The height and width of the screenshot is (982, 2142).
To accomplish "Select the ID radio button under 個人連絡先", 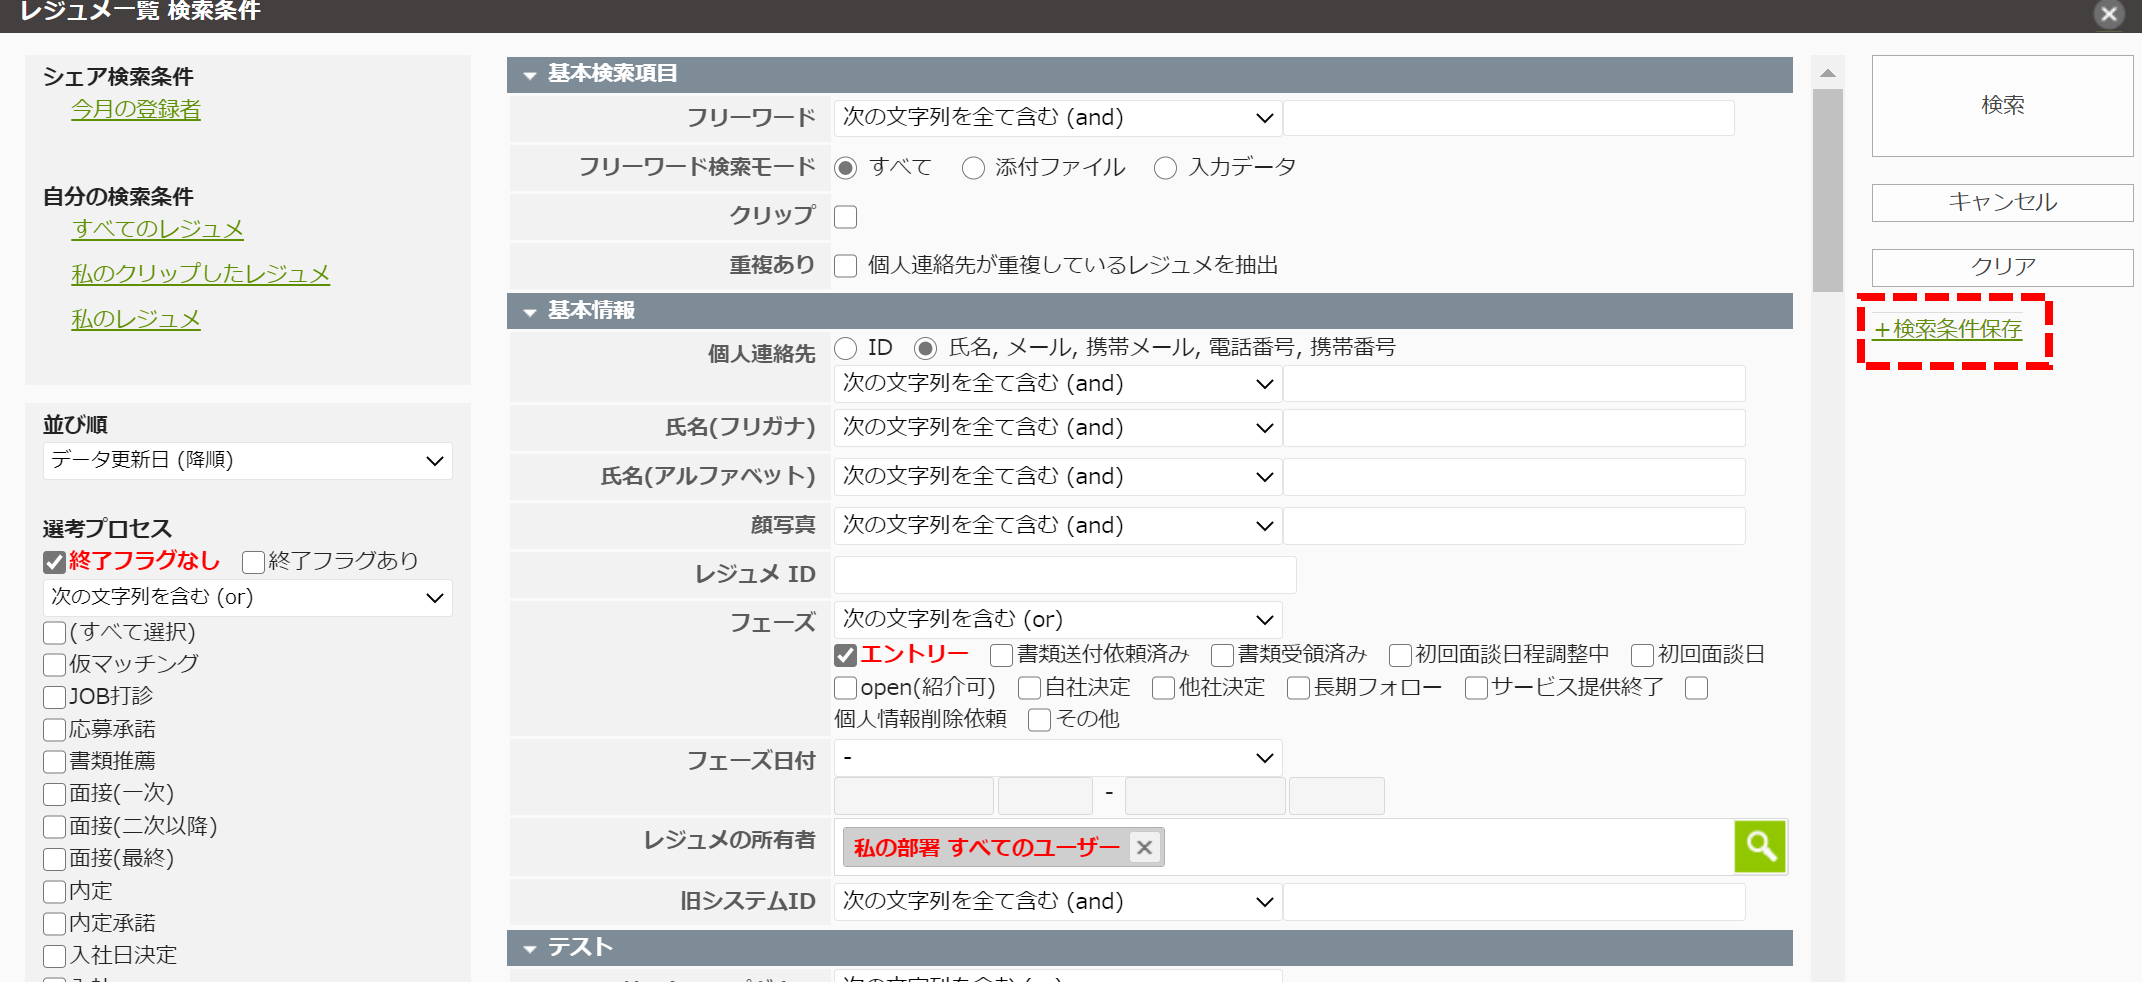I will (847, 347).
